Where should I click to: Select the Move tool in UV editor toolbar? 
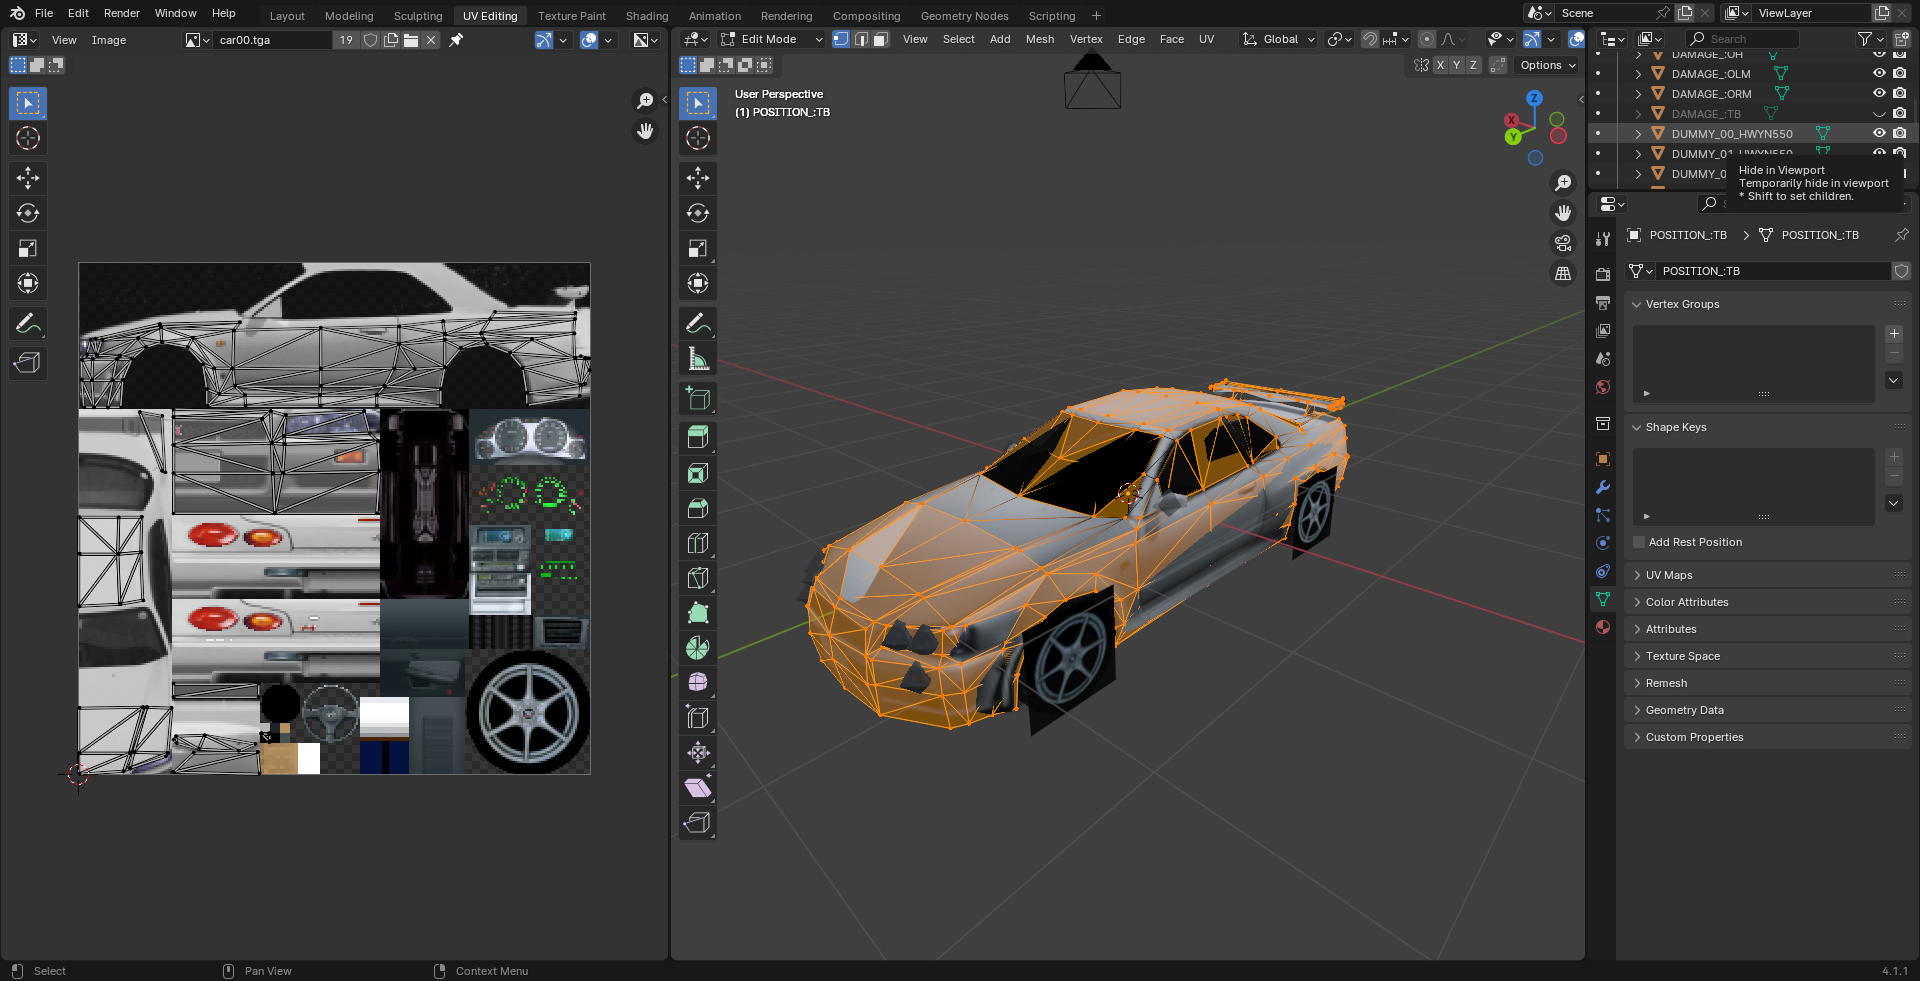point(28,178)
